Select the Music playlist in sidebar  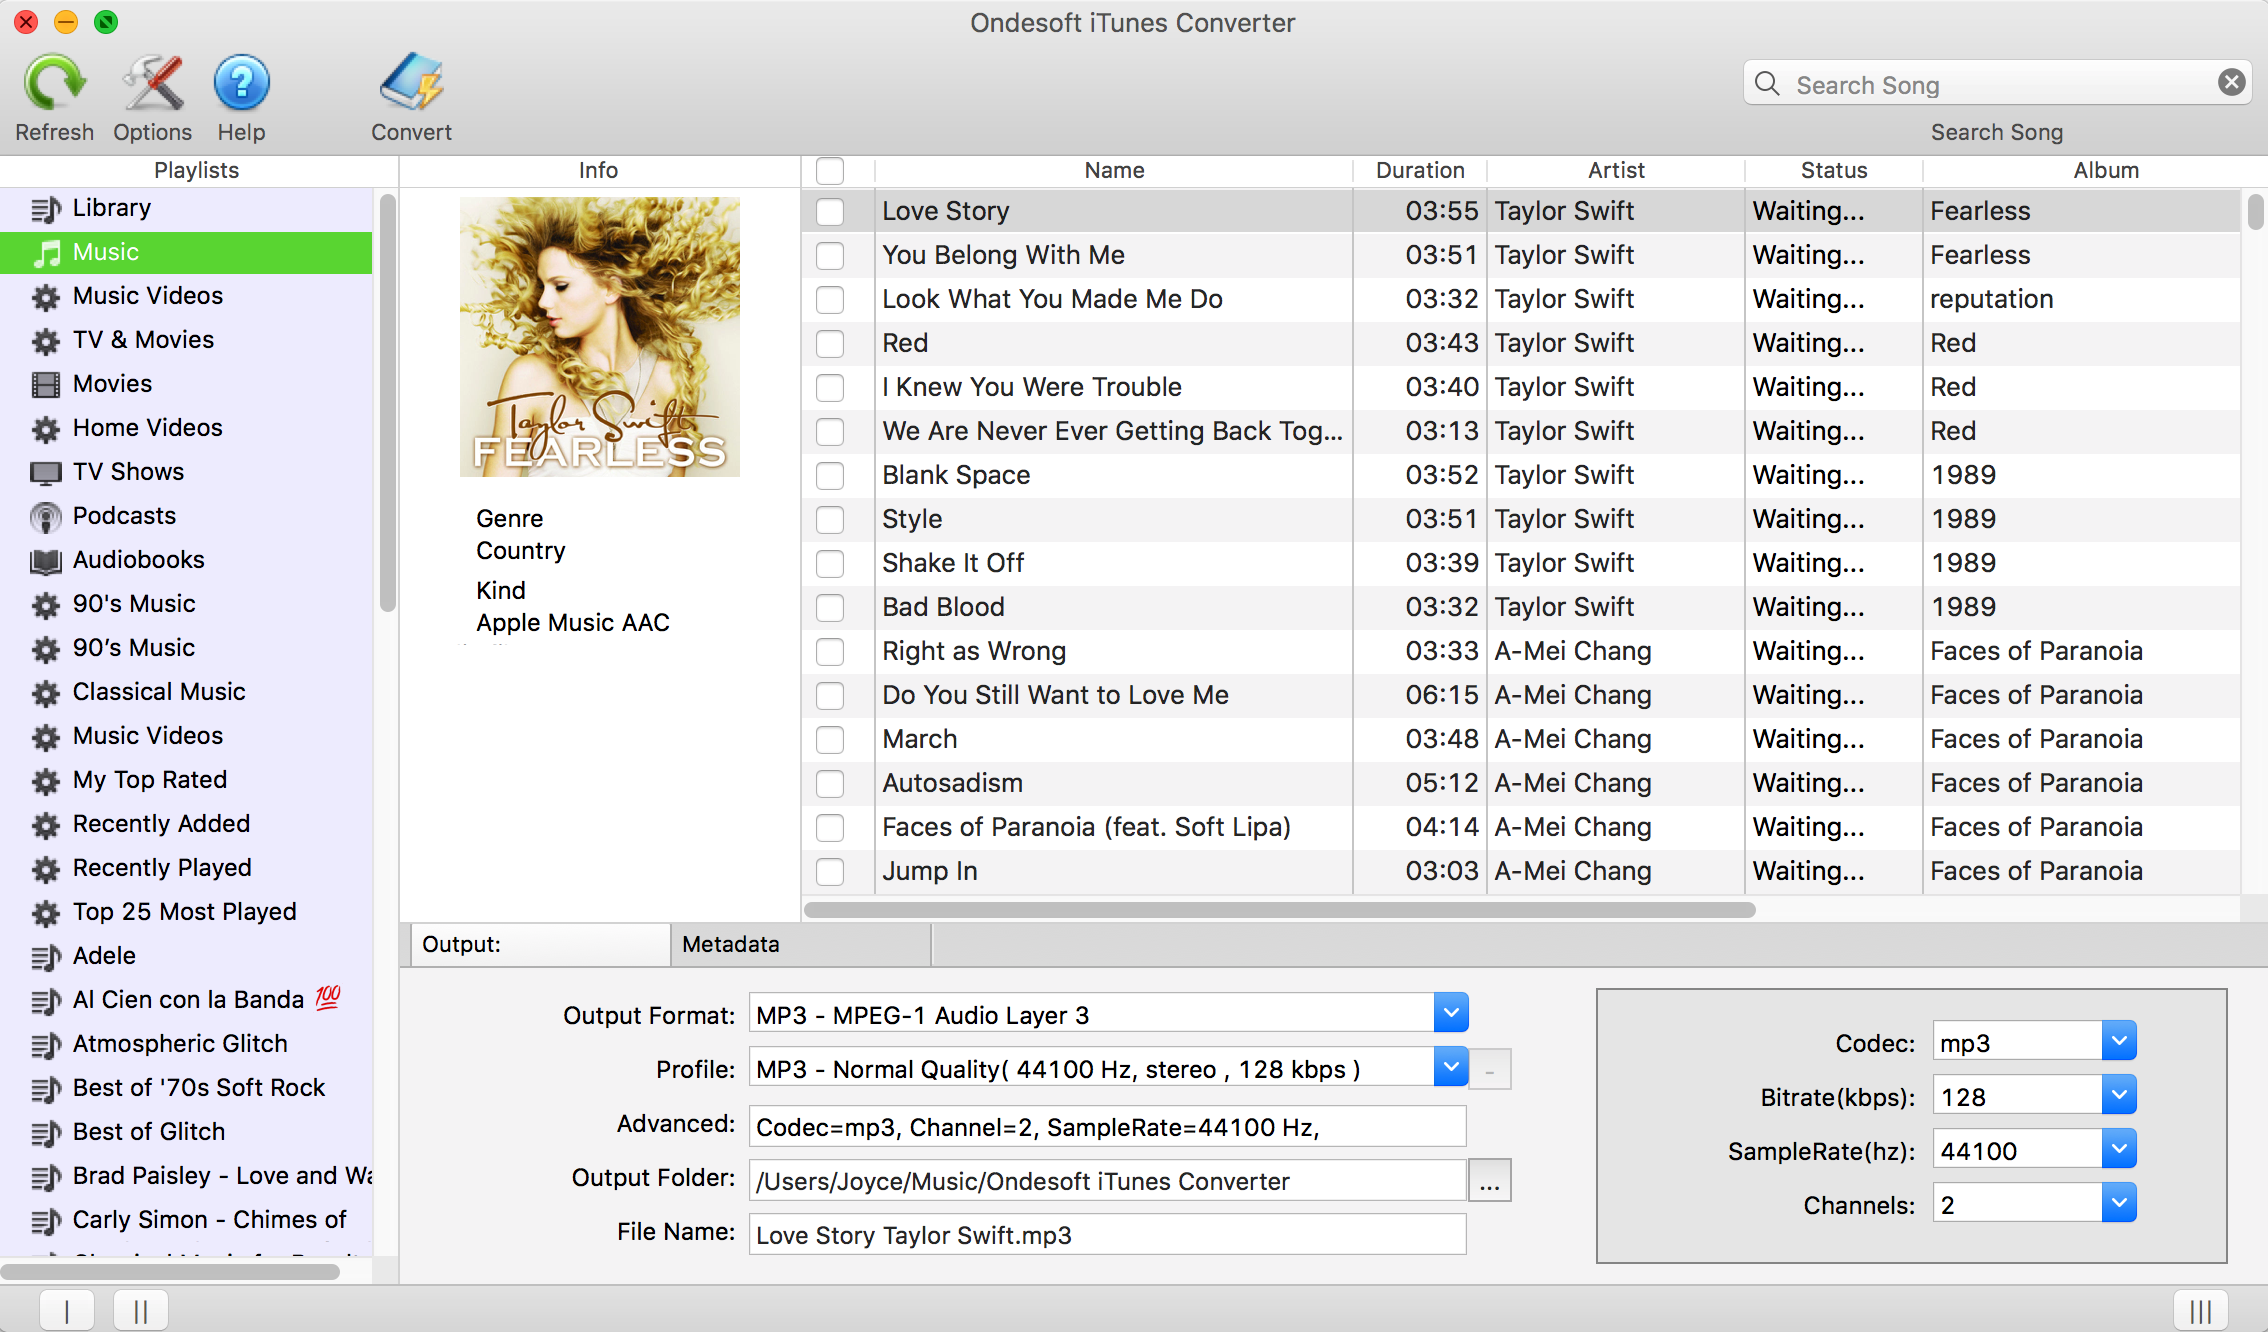tap(190, 251)
